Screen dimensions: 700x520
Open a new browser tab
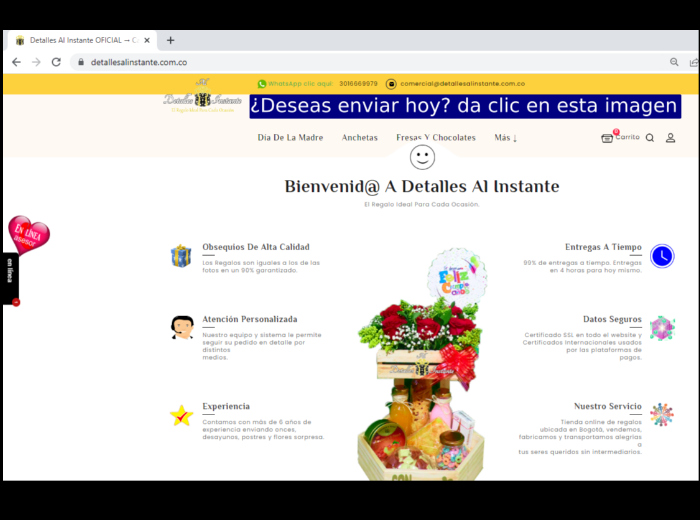pos(171,40)
